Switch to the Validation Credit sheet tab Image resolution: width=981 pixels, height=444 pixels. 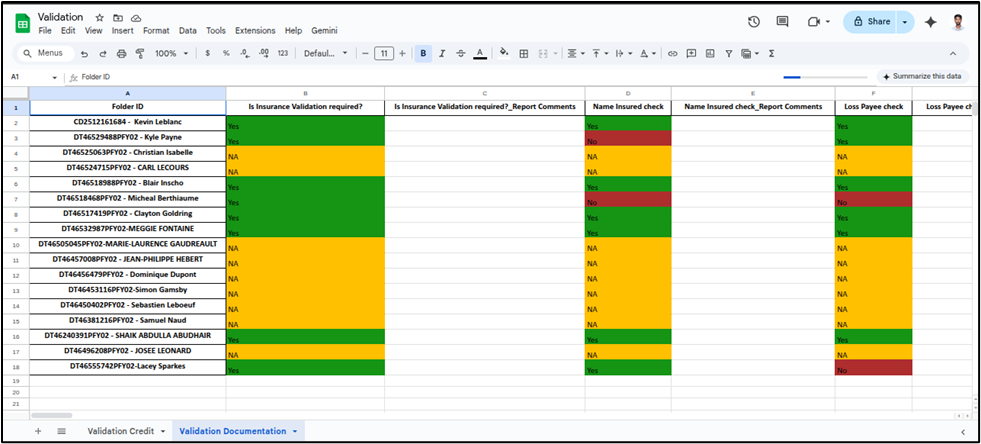120,431
